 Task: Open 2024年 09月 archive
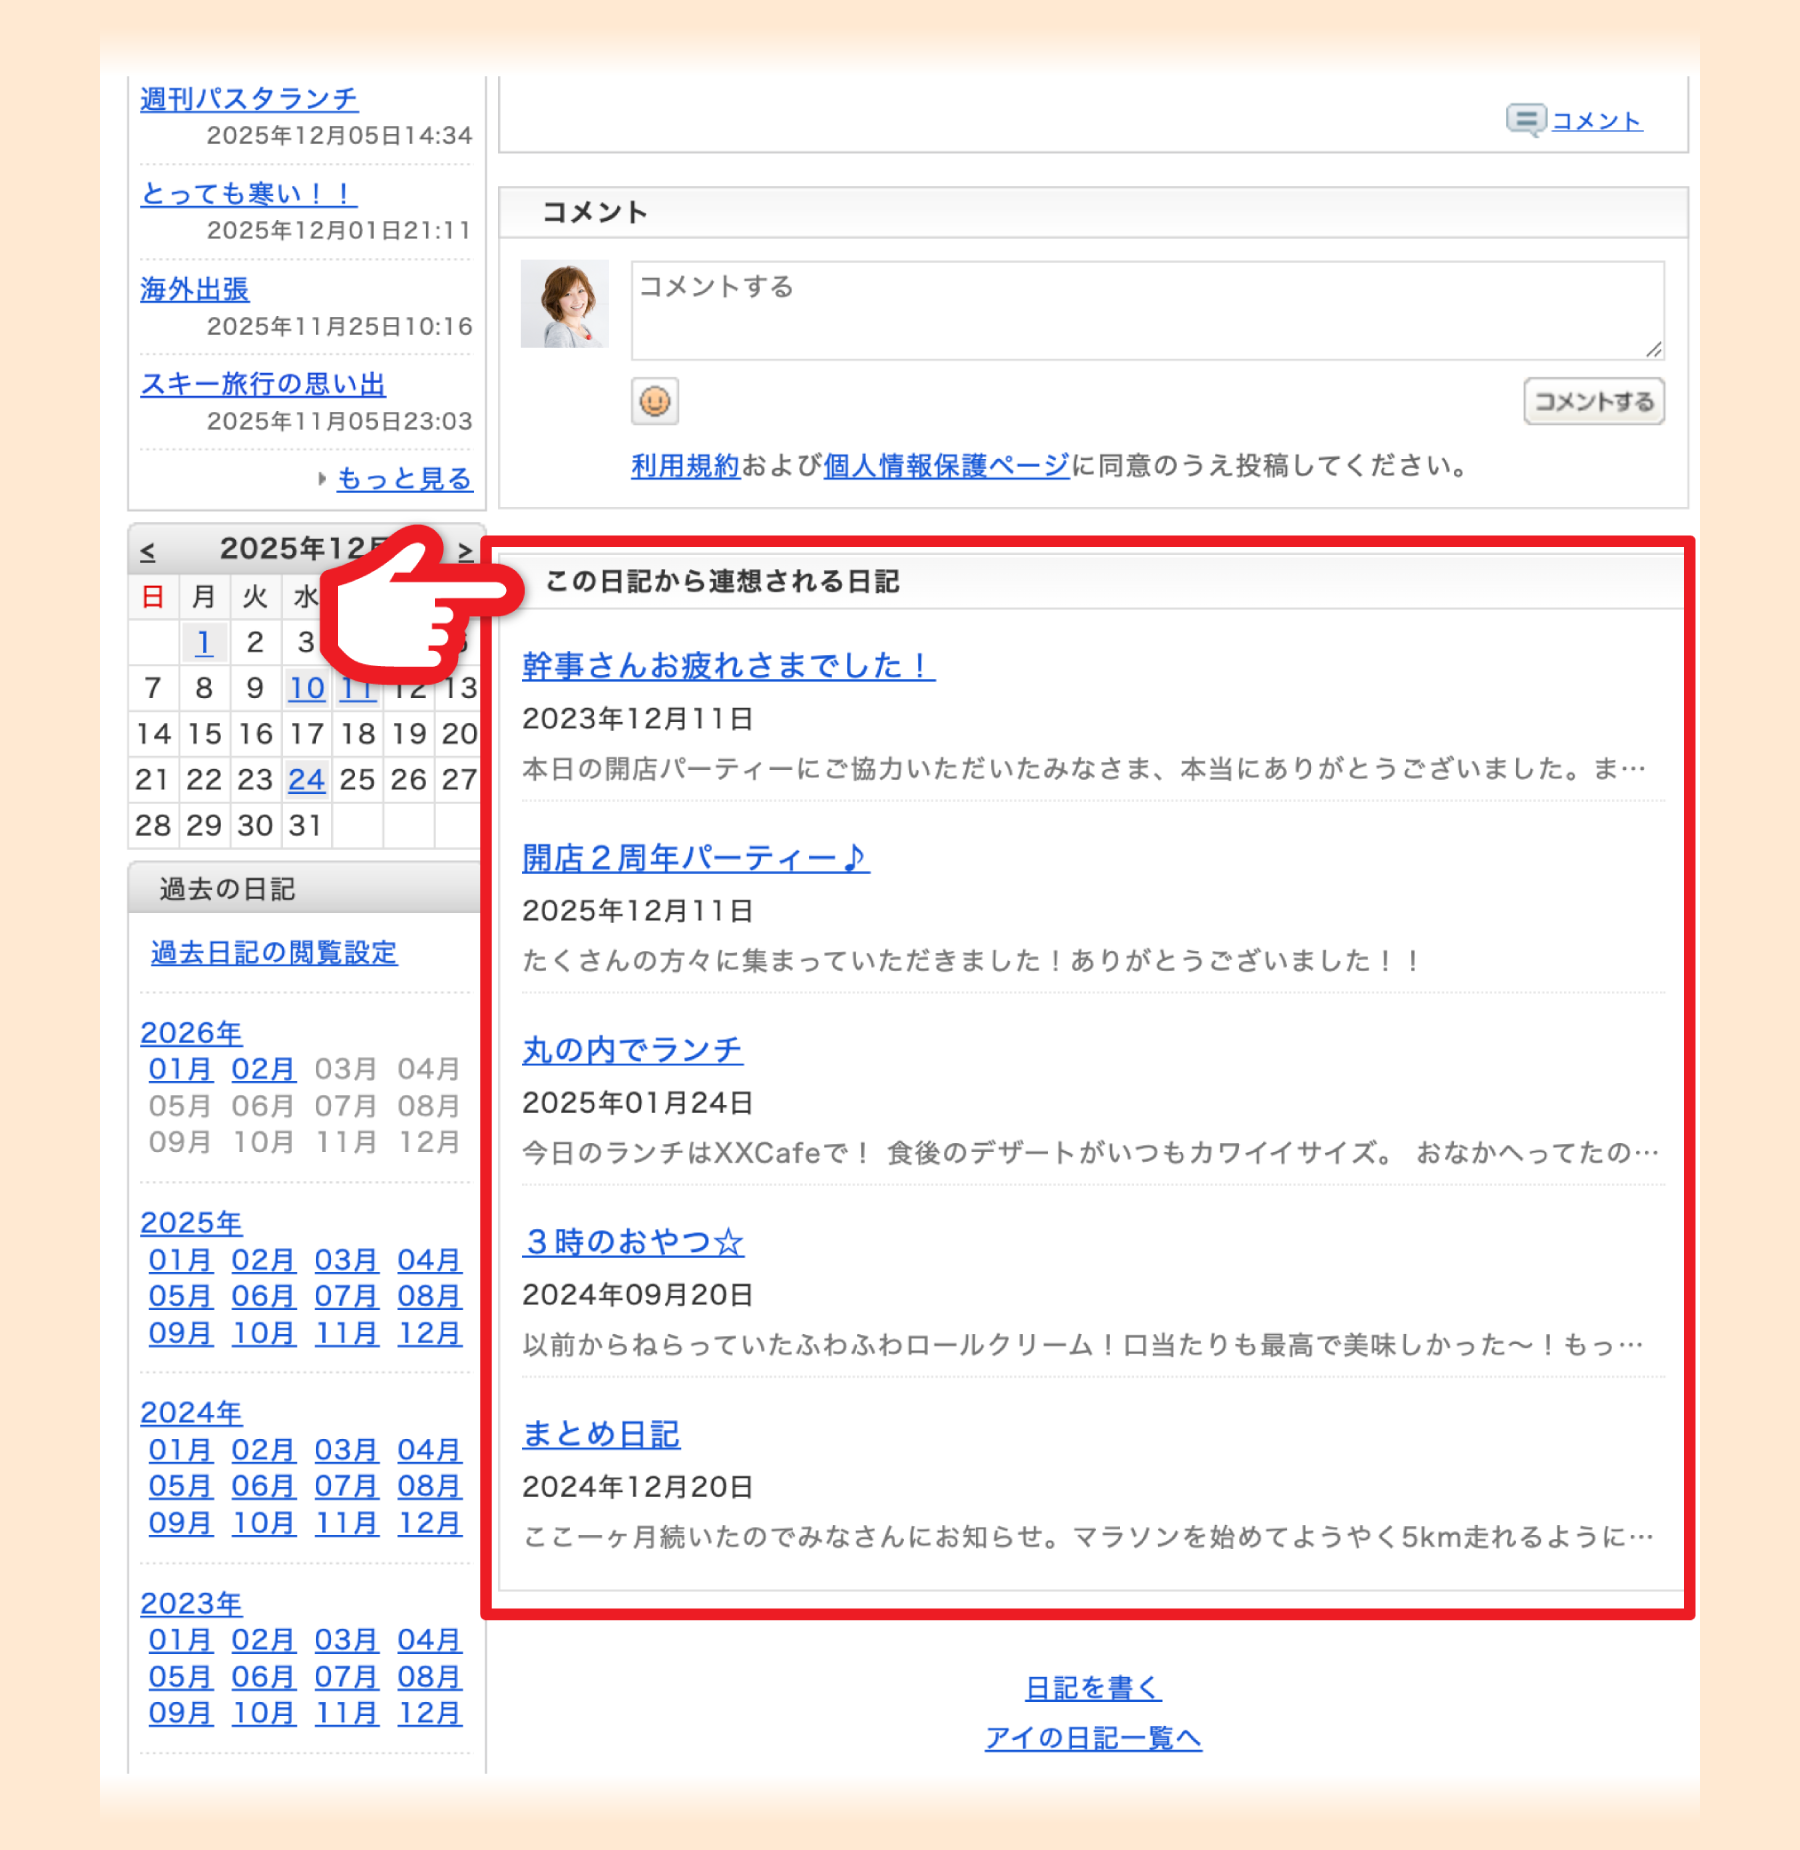pyautogui.click(x=181, y=1523)
